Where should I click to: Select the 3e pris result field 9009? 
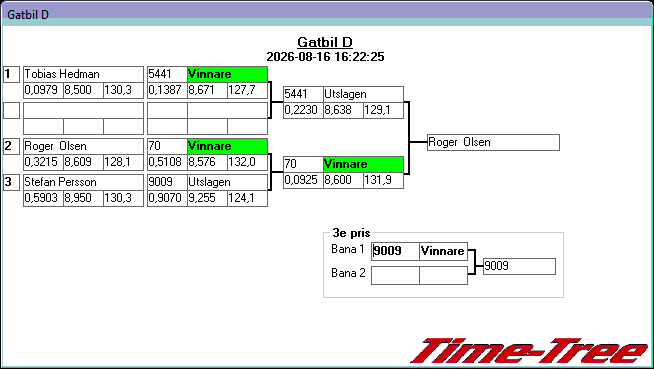pyautogui.click(x=519, y=266)
